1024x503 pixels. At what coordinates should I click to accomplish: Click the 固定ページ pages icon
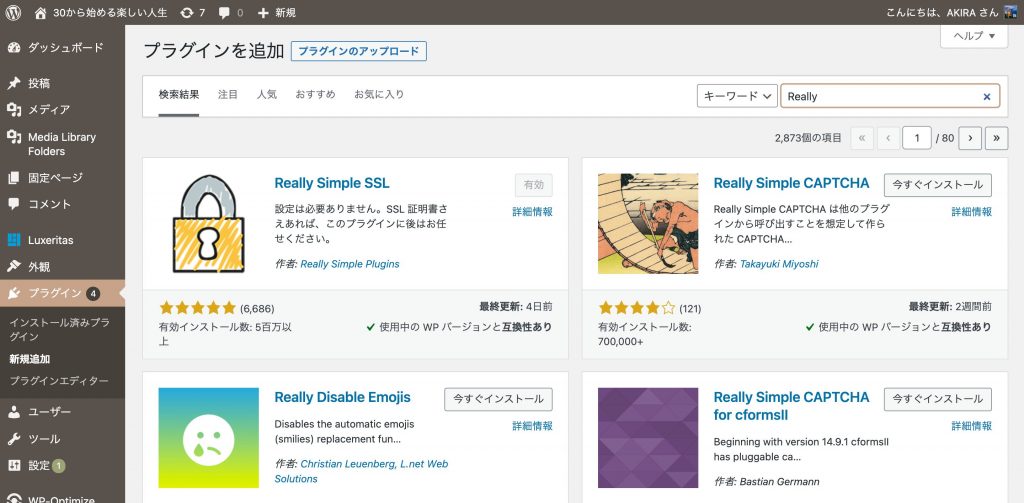pos(14,178)
